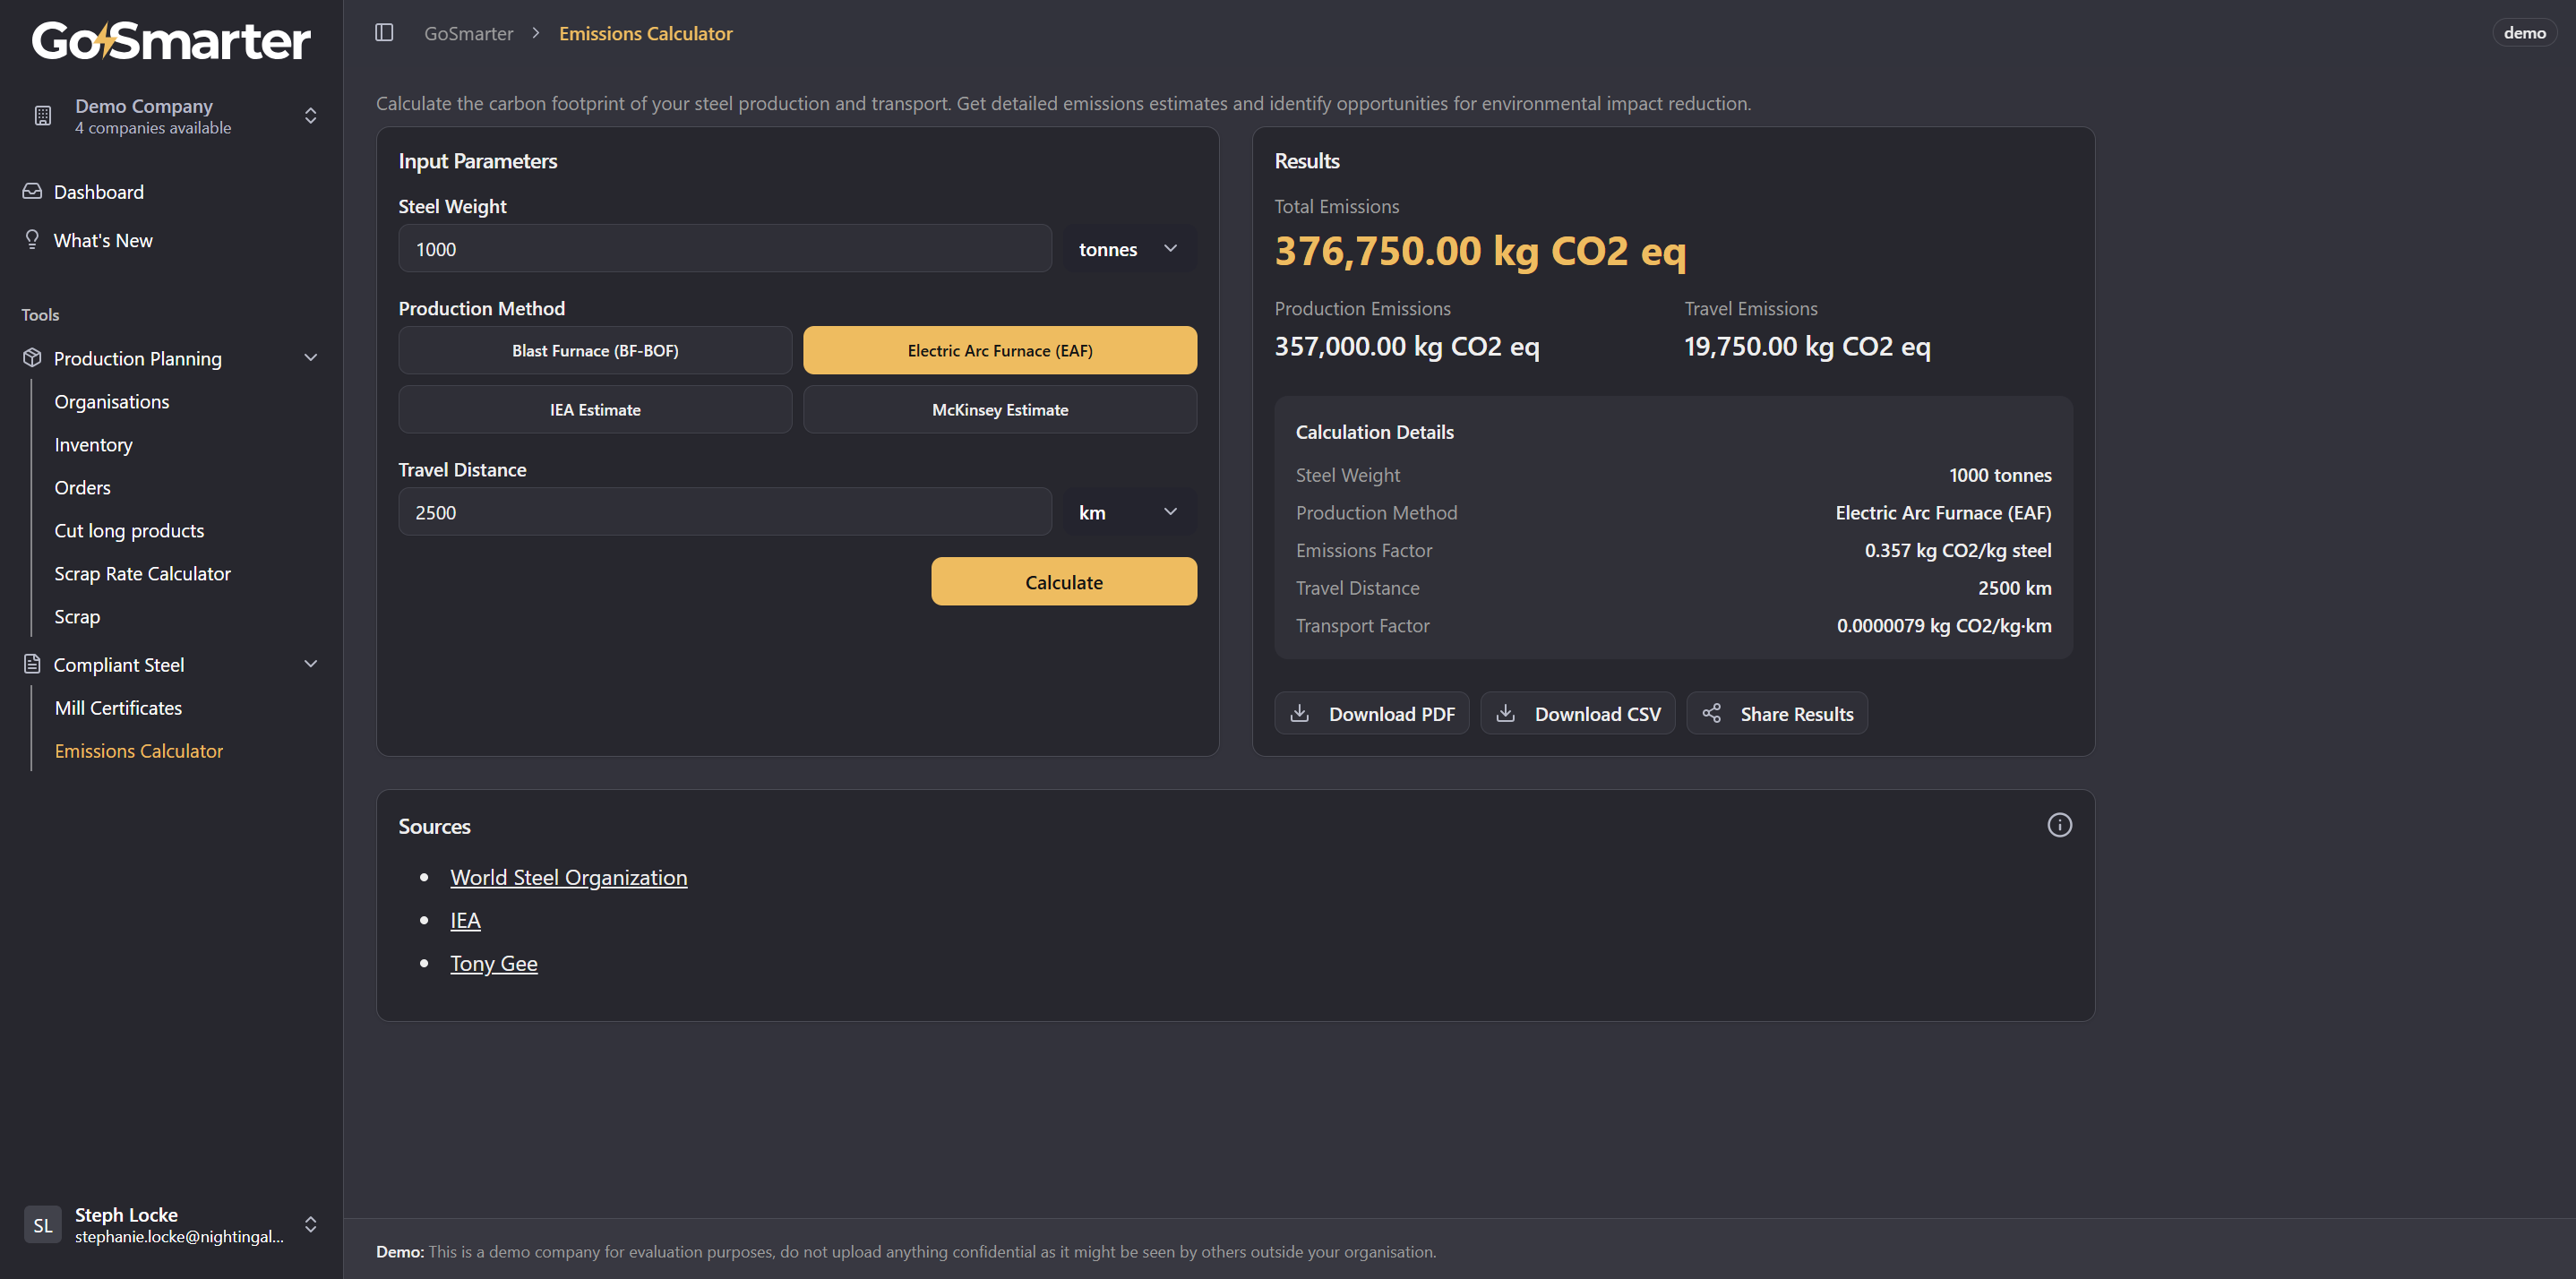Collapse the Production Planning section chevron
Viewport: 2576px width, 1279px height.
tap(311, 357)
